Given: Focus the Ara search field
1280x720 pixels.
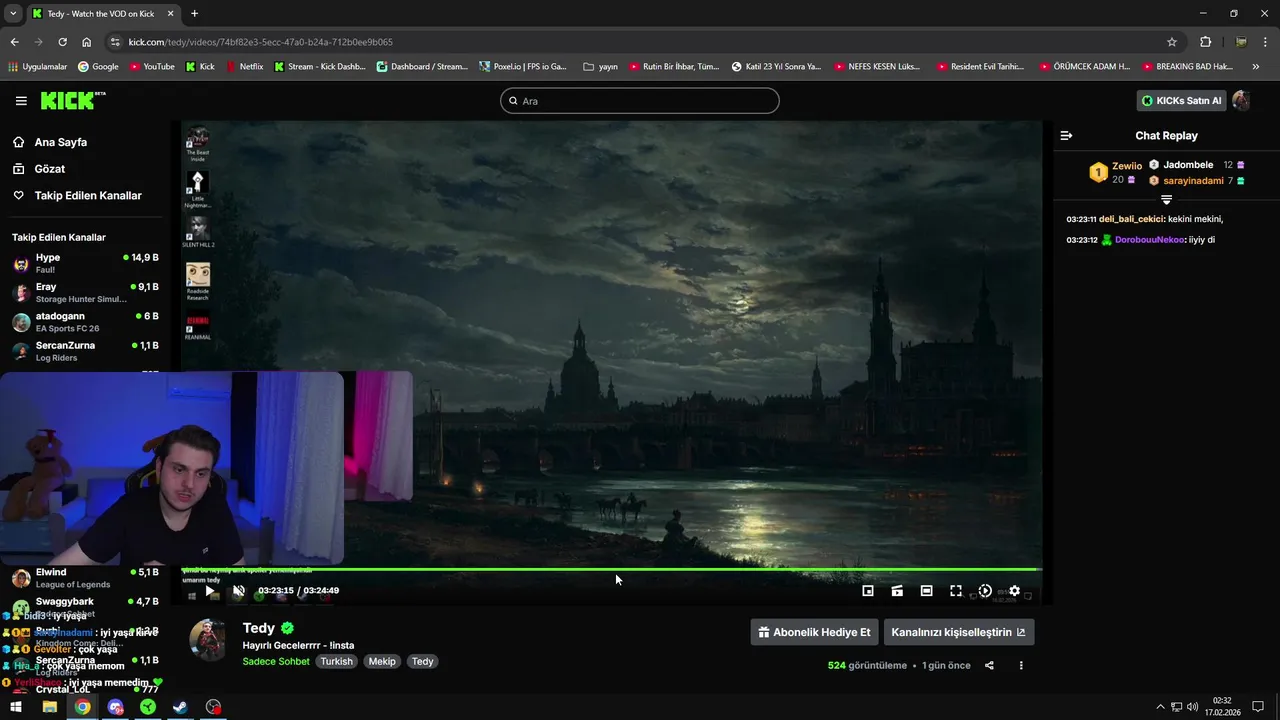Looking at the screenshot, I should [640, 101].
